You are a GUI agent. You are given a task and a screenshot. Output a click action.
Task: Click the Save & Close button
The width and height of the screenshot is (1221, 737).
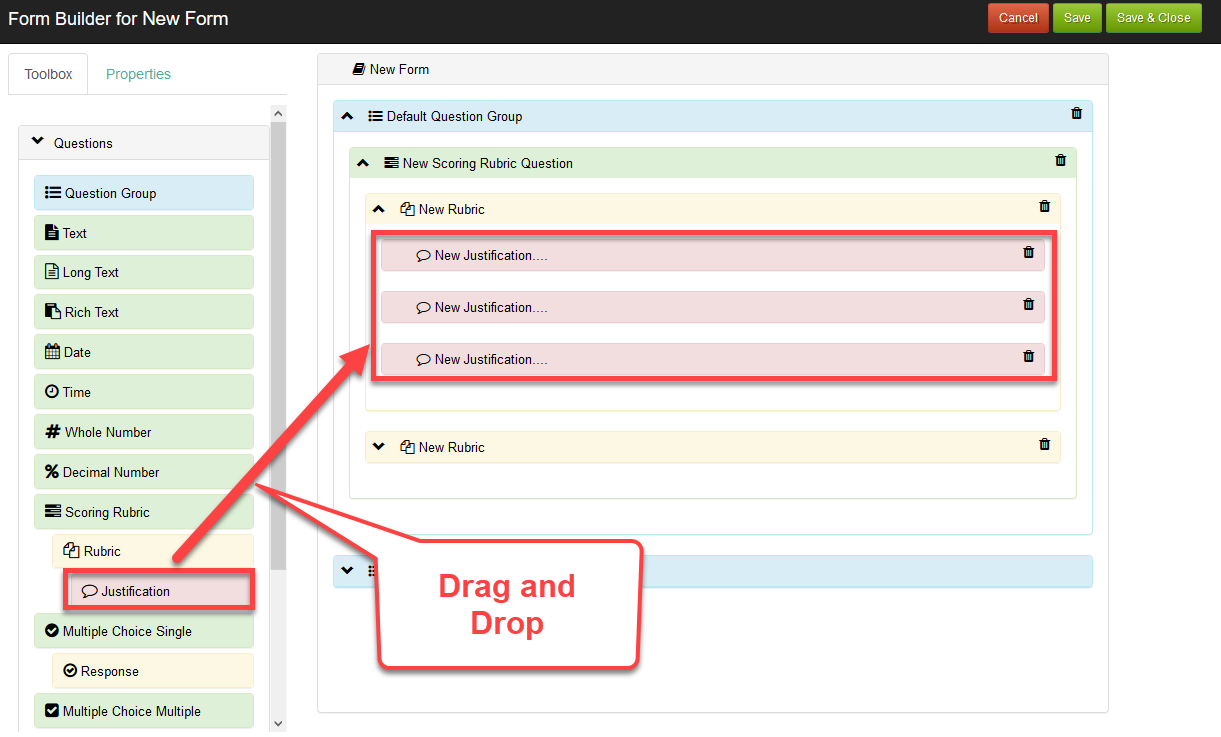pyautogui.click(x=1153, y=18)
